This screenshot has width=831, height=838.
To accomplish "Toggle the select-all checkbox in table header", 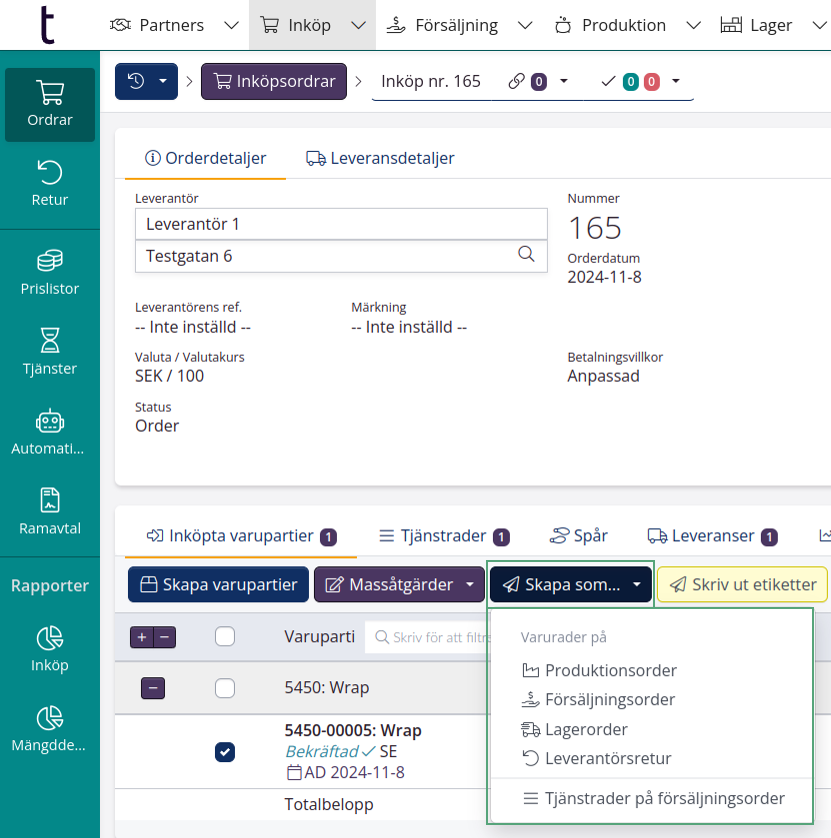I will pos(225,636).
